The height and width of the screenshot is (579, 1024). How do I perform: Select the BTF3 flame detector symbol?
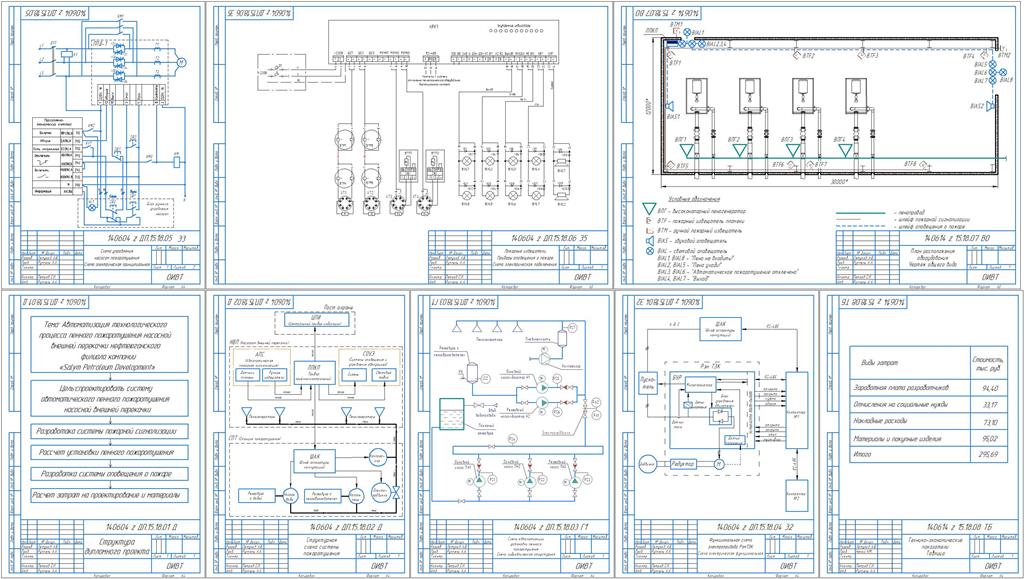click(x=863, y=56)
